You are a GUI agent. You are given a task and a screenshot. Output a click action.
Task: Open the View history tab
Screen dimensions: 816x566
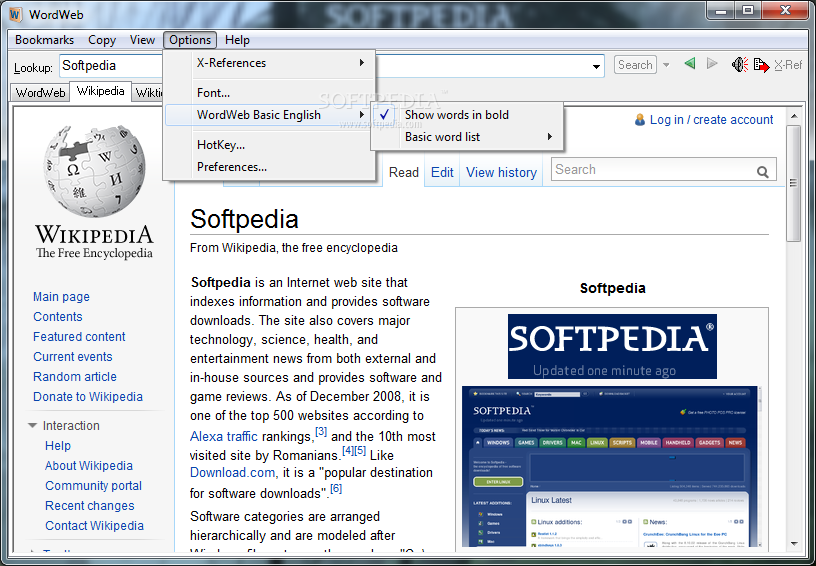point(501,172)
